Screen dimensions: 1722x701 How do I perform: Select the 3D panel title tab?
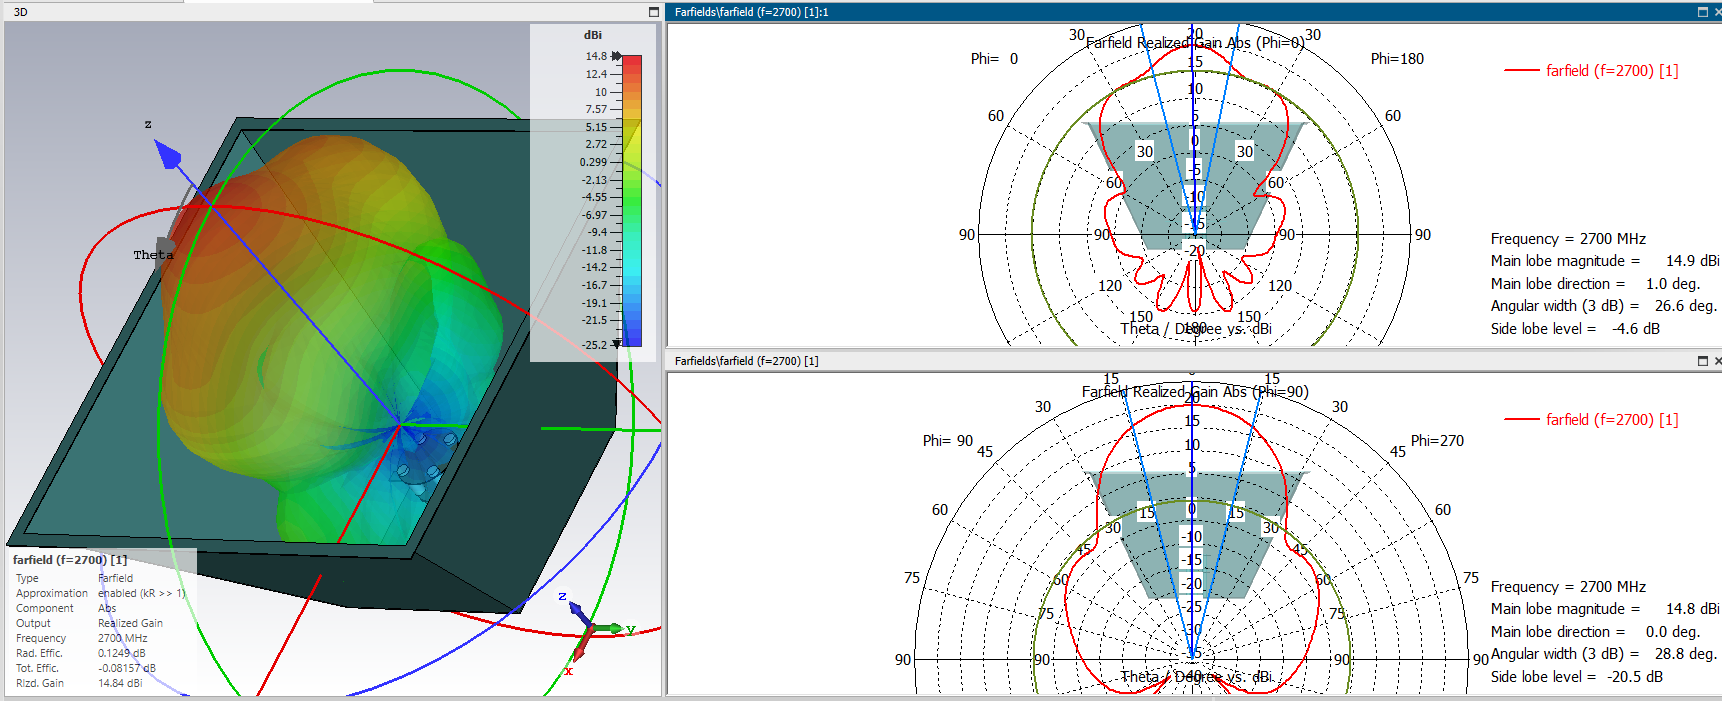pyautogui.click(x=21, y=12)
